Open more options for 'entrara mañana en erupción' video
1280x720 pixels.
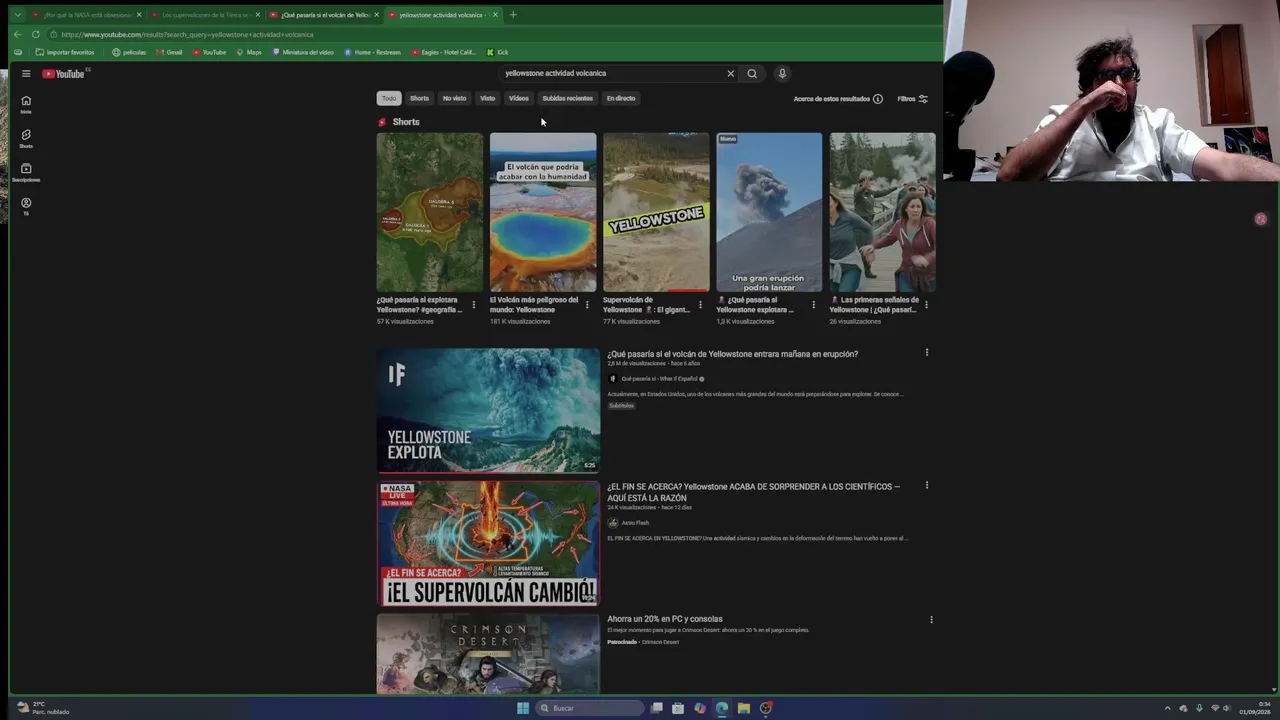927,353
